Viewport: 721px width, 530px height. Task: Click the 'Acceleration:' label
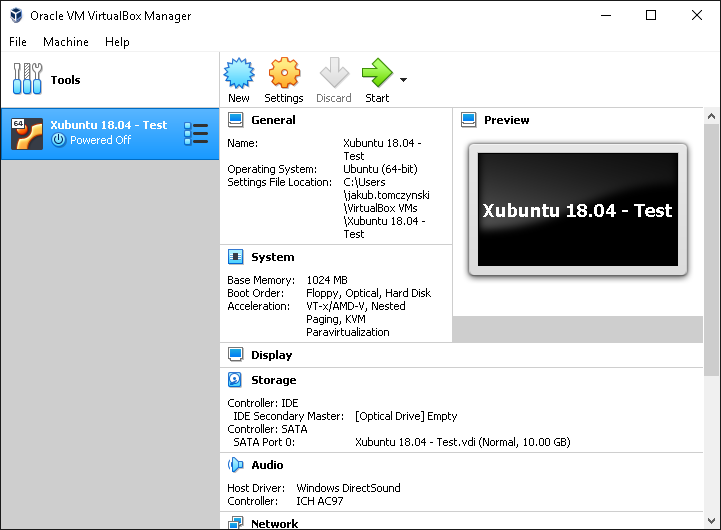pos(258,306)
